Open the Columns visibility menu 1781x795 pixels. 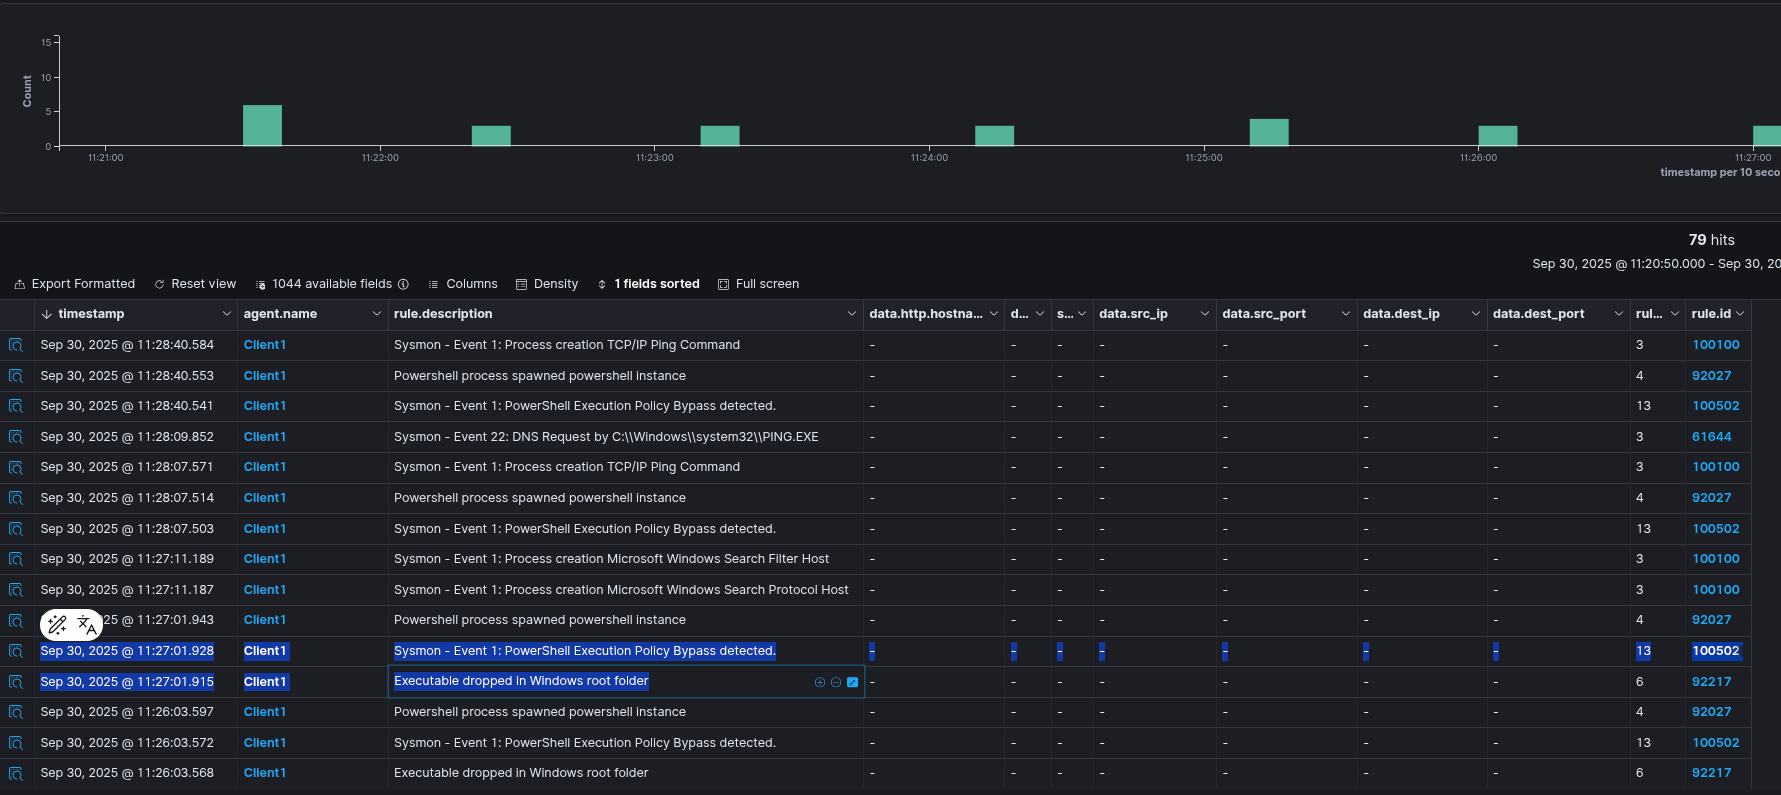click(462, 284)
